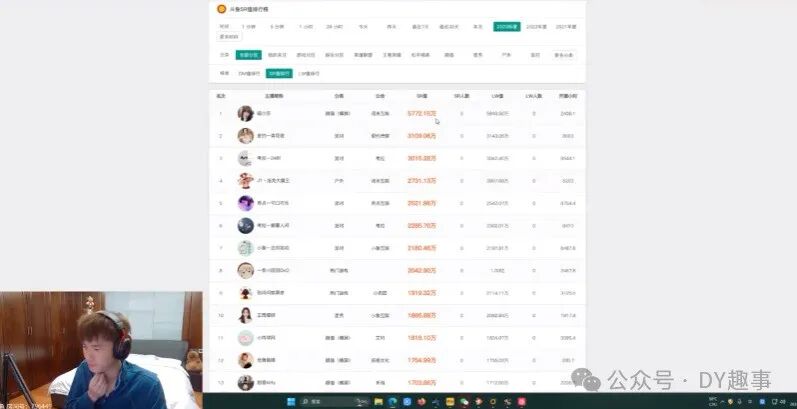This screenshot has width=797, height=409.
Task: Open the avatar in the 1794.99万 row
Action: click(246, 360)
